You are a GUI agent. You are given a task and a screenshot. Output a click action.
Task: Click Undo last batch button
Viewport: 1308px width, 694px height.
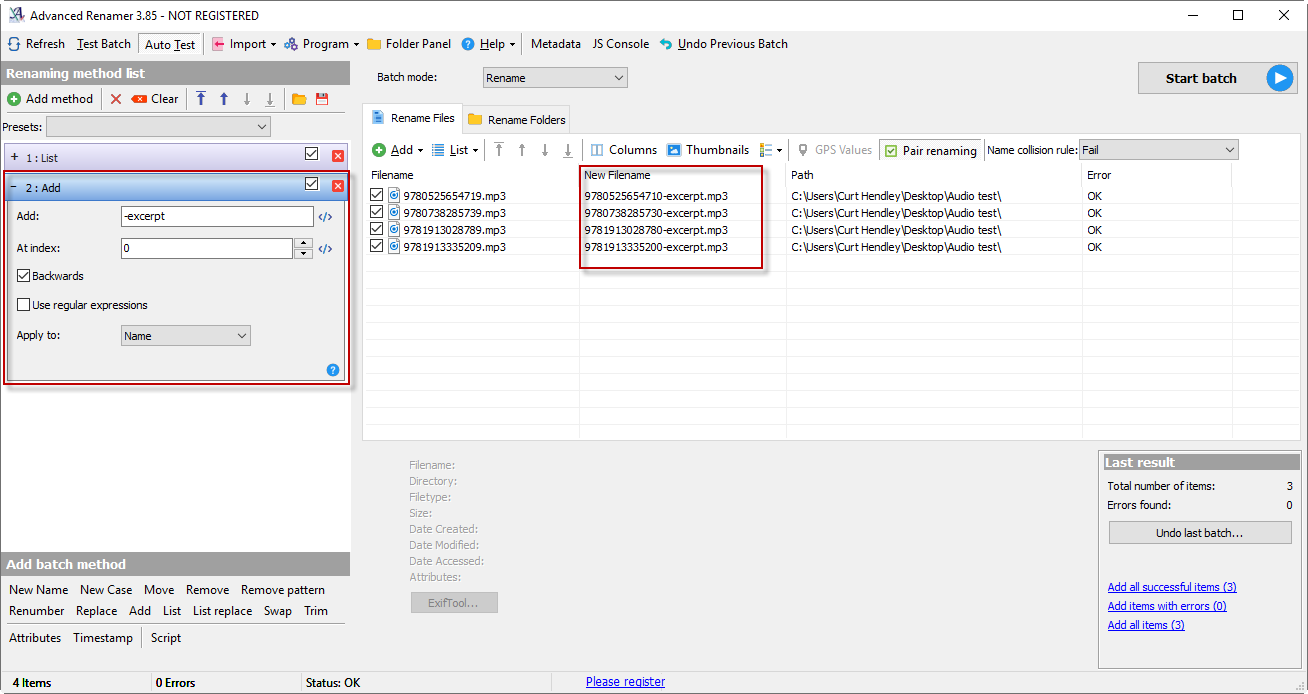click(1200, 533)
